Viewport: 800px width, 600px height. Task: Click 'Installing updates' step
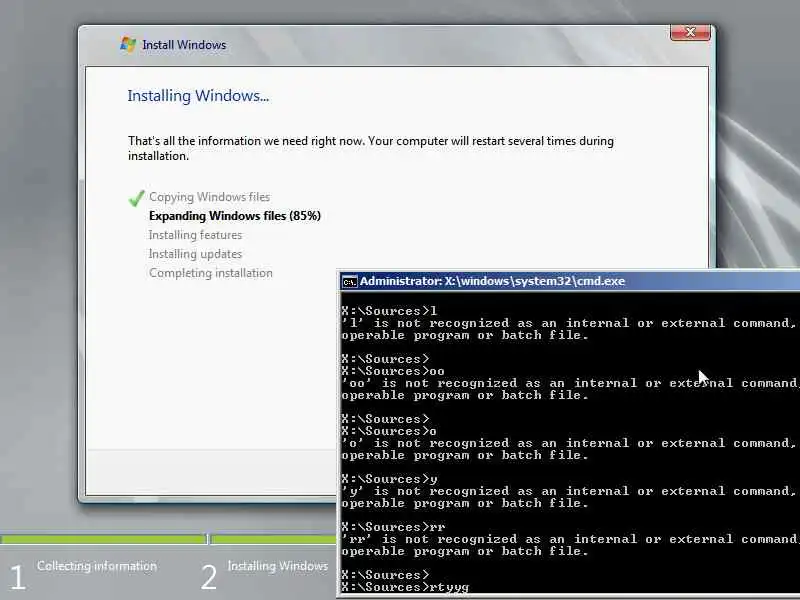point(195,254)
